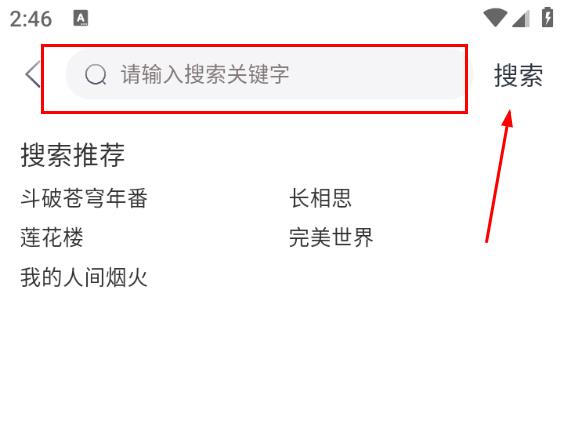Select 斗破苍穹年番 from recommended searches
Screen dimensions: 564x426
[84, 198]
